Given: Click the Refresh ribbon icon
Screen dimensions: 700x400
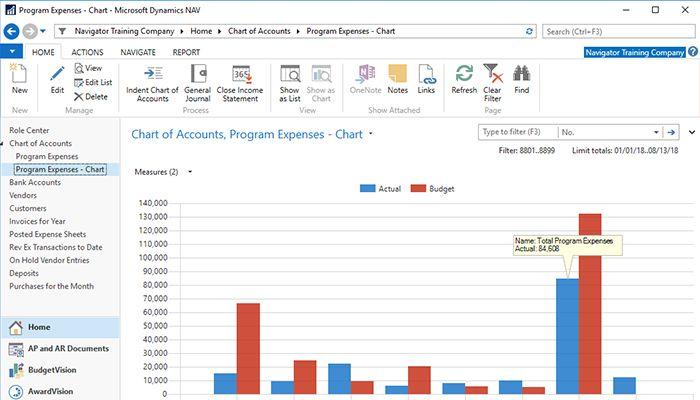Looking at the screenshot, I should click(x=464, y=74).
